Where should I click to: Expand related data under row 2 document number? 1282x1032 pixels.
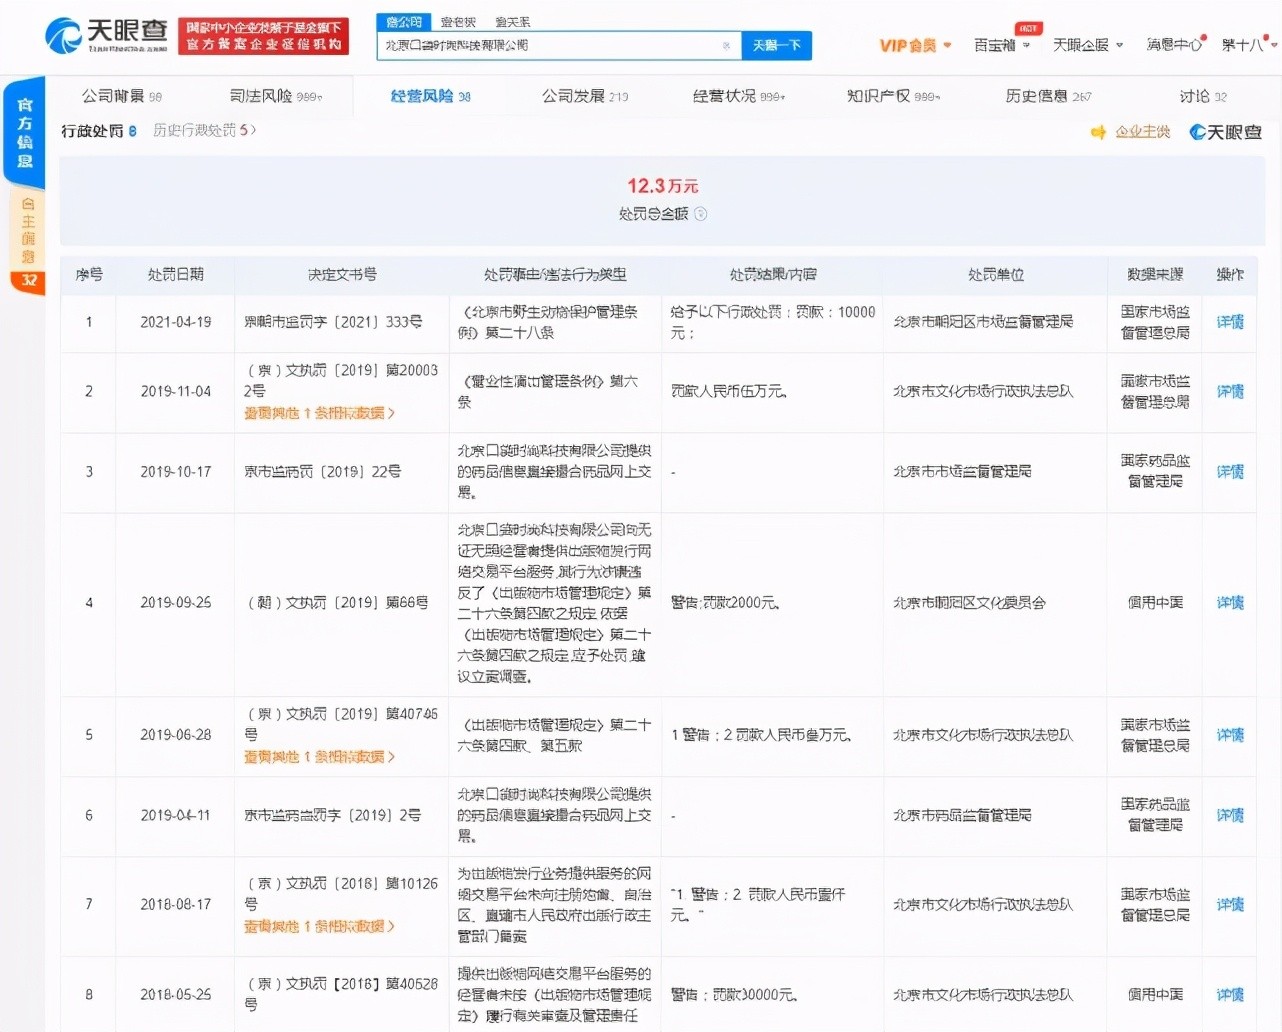point(319,413)
